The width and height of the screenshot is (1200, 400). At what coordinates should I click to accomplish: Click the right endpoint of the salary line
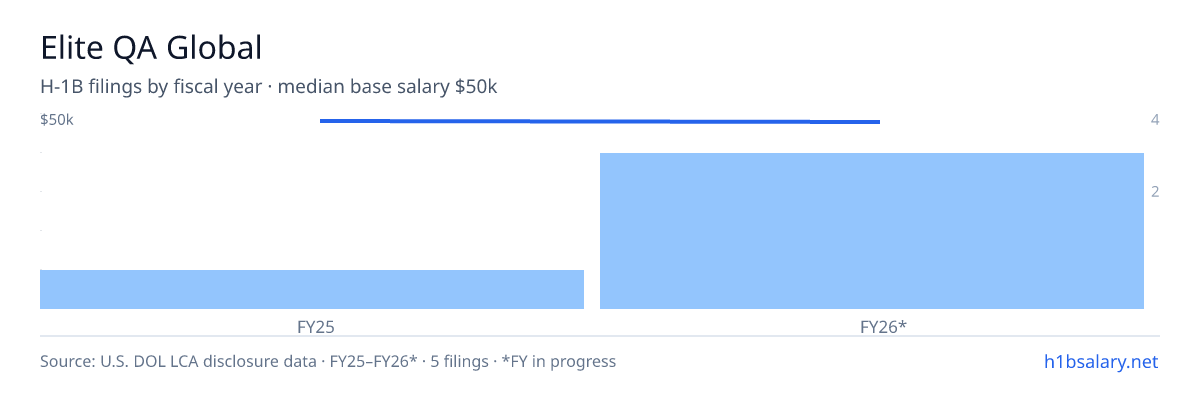tap(879, 122)
